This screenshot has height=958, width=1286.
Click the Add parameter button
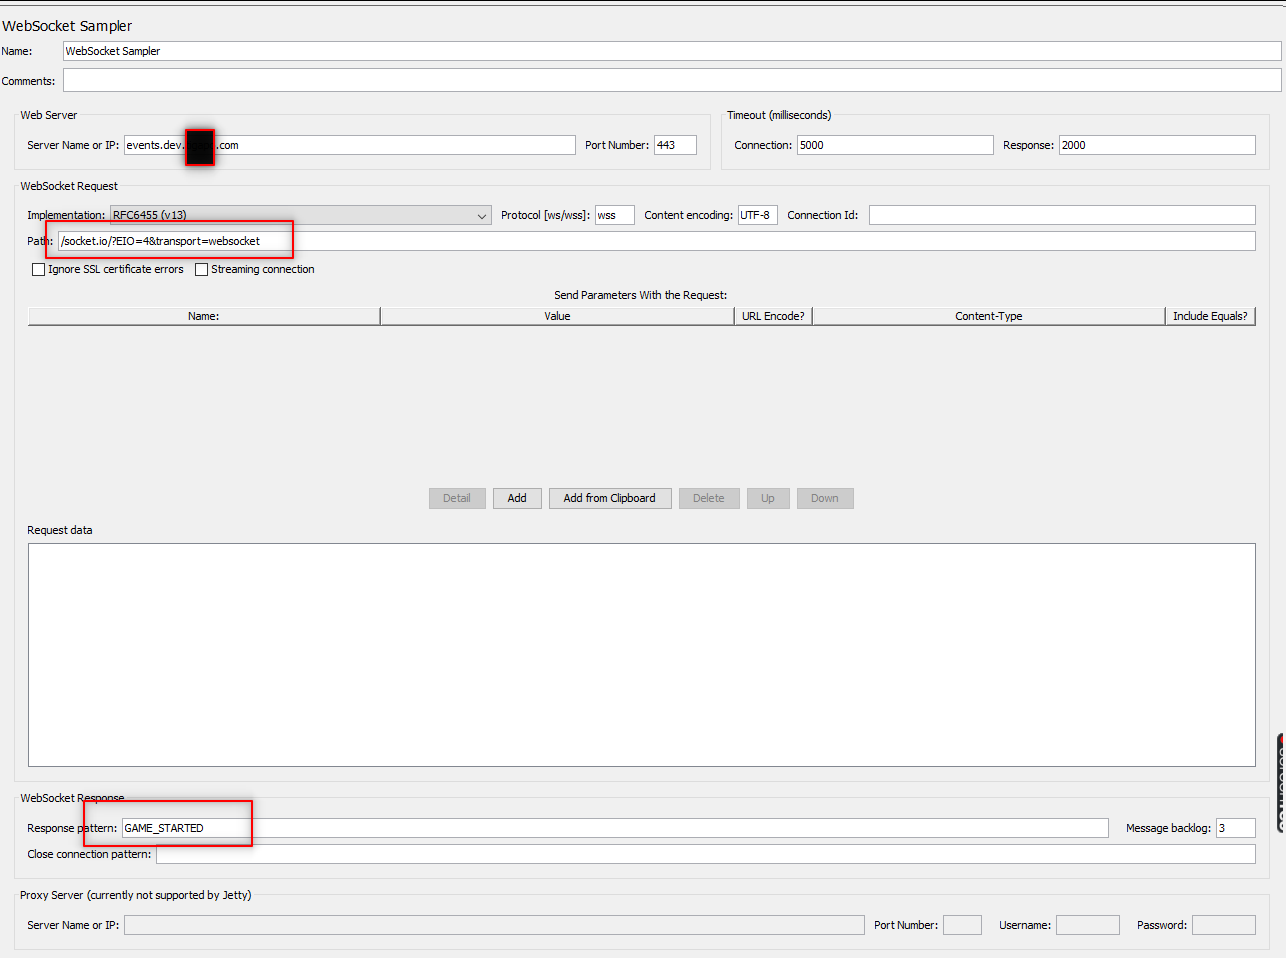tap(517, 498)
